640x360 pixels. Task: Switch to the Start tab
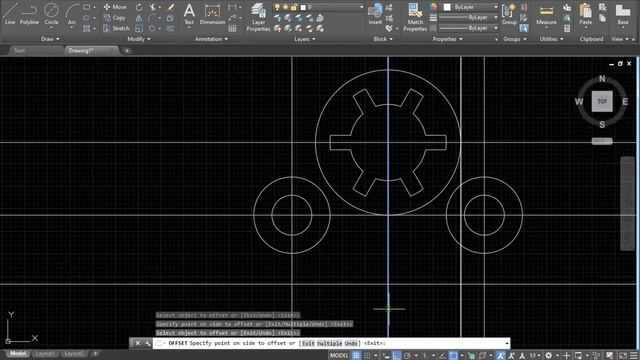click(x=20, y=51)
